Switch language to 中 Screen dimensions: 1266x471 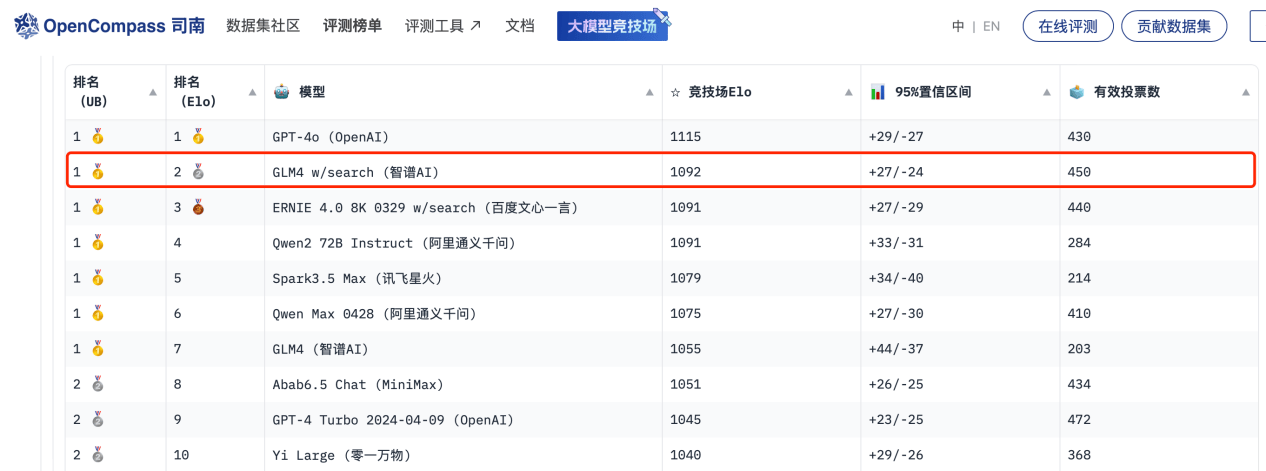click(x=958, y=26)
